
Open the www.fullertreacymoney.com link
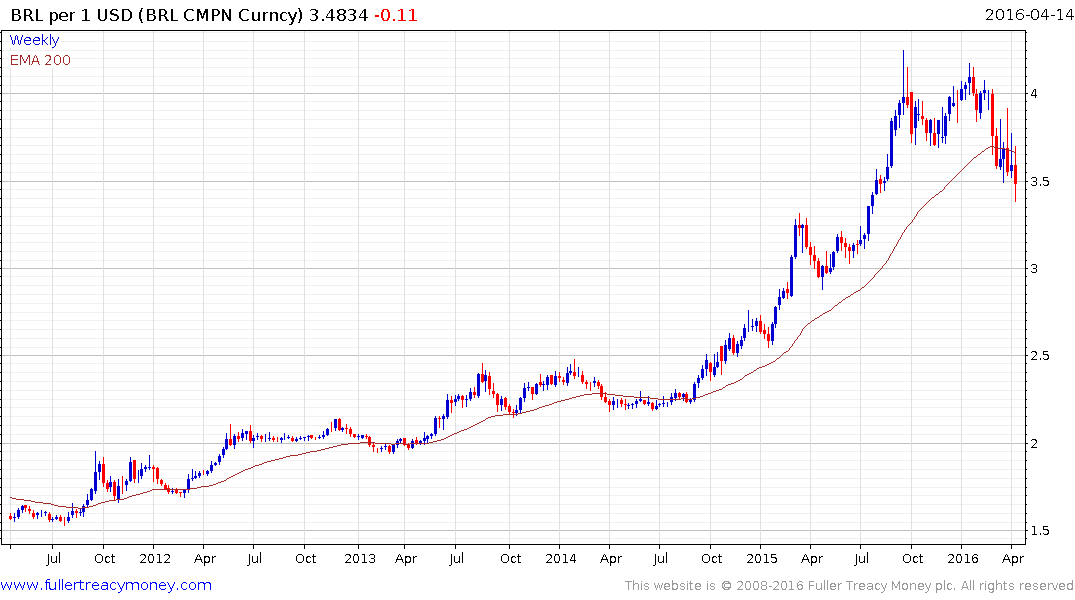pyautogui.click(x=106, y=585)
